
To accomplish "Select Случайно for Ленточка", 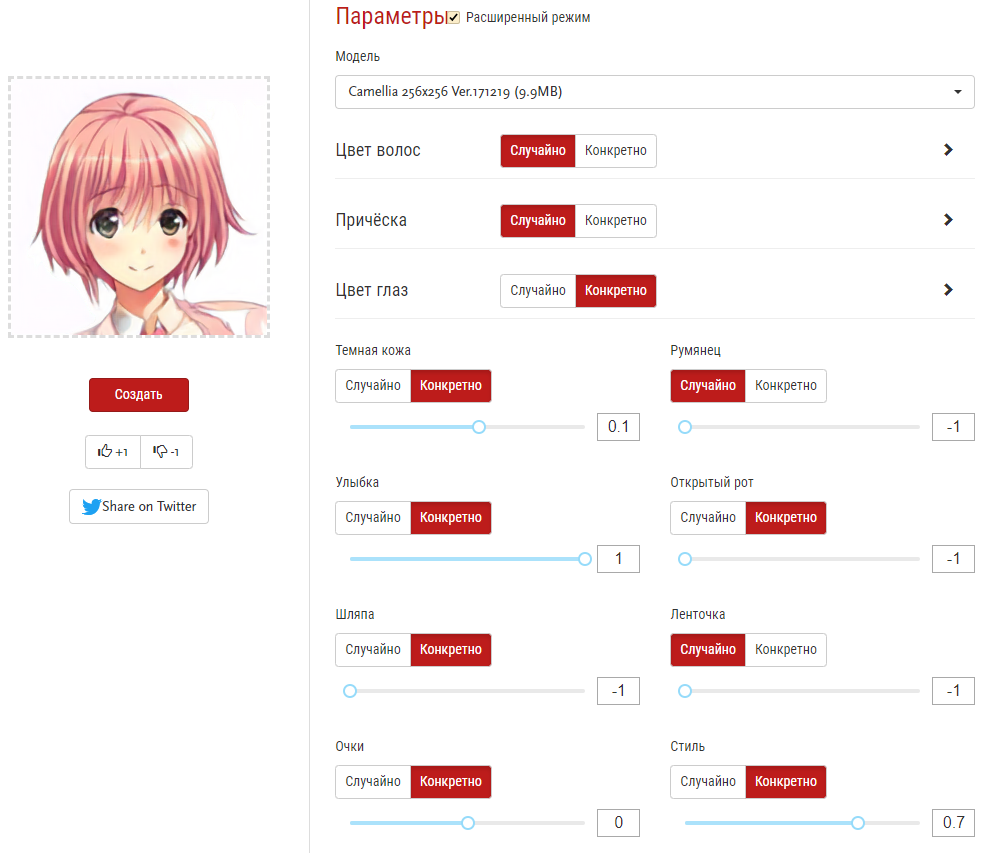I will 708,650.
